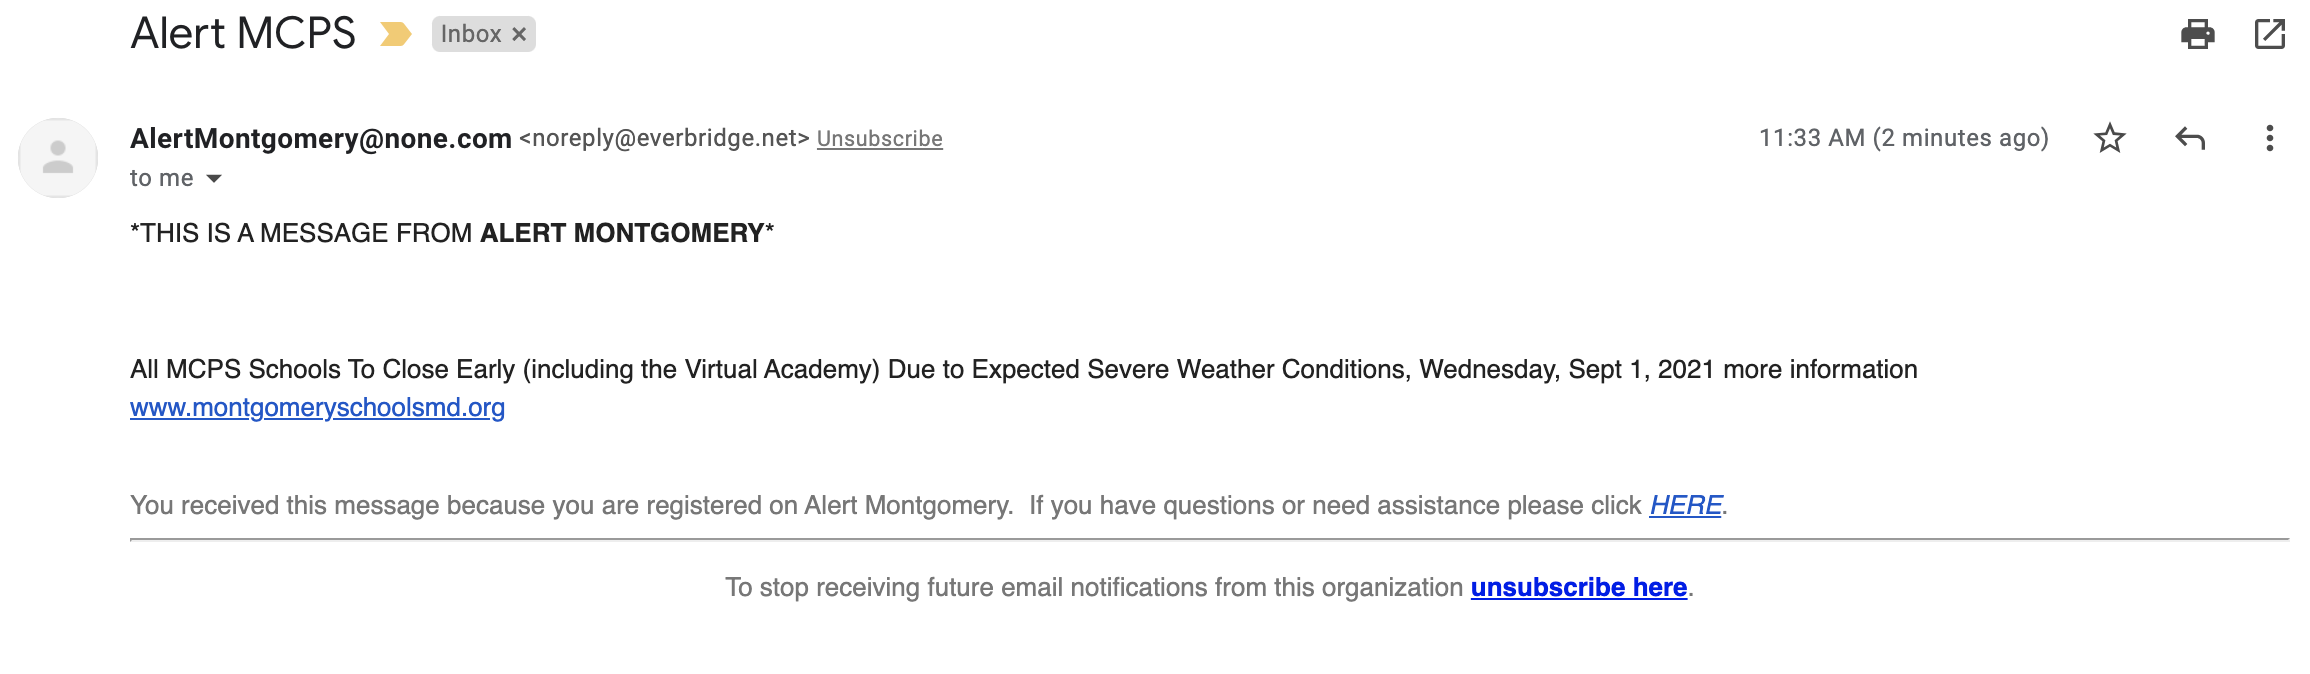Open email in new window icon
The width and height of the screenshot is (2310, 674).
[2269, 34]
